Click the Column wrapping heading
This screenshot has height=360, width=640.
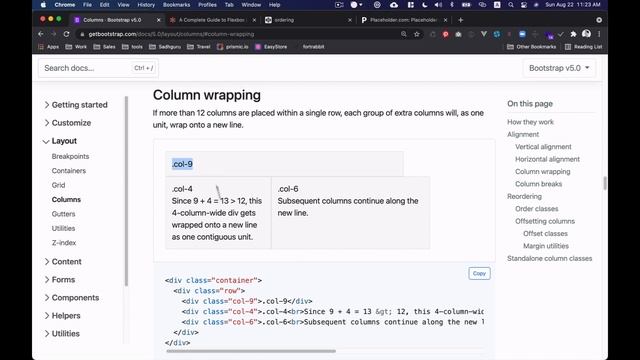coord(207,95)
